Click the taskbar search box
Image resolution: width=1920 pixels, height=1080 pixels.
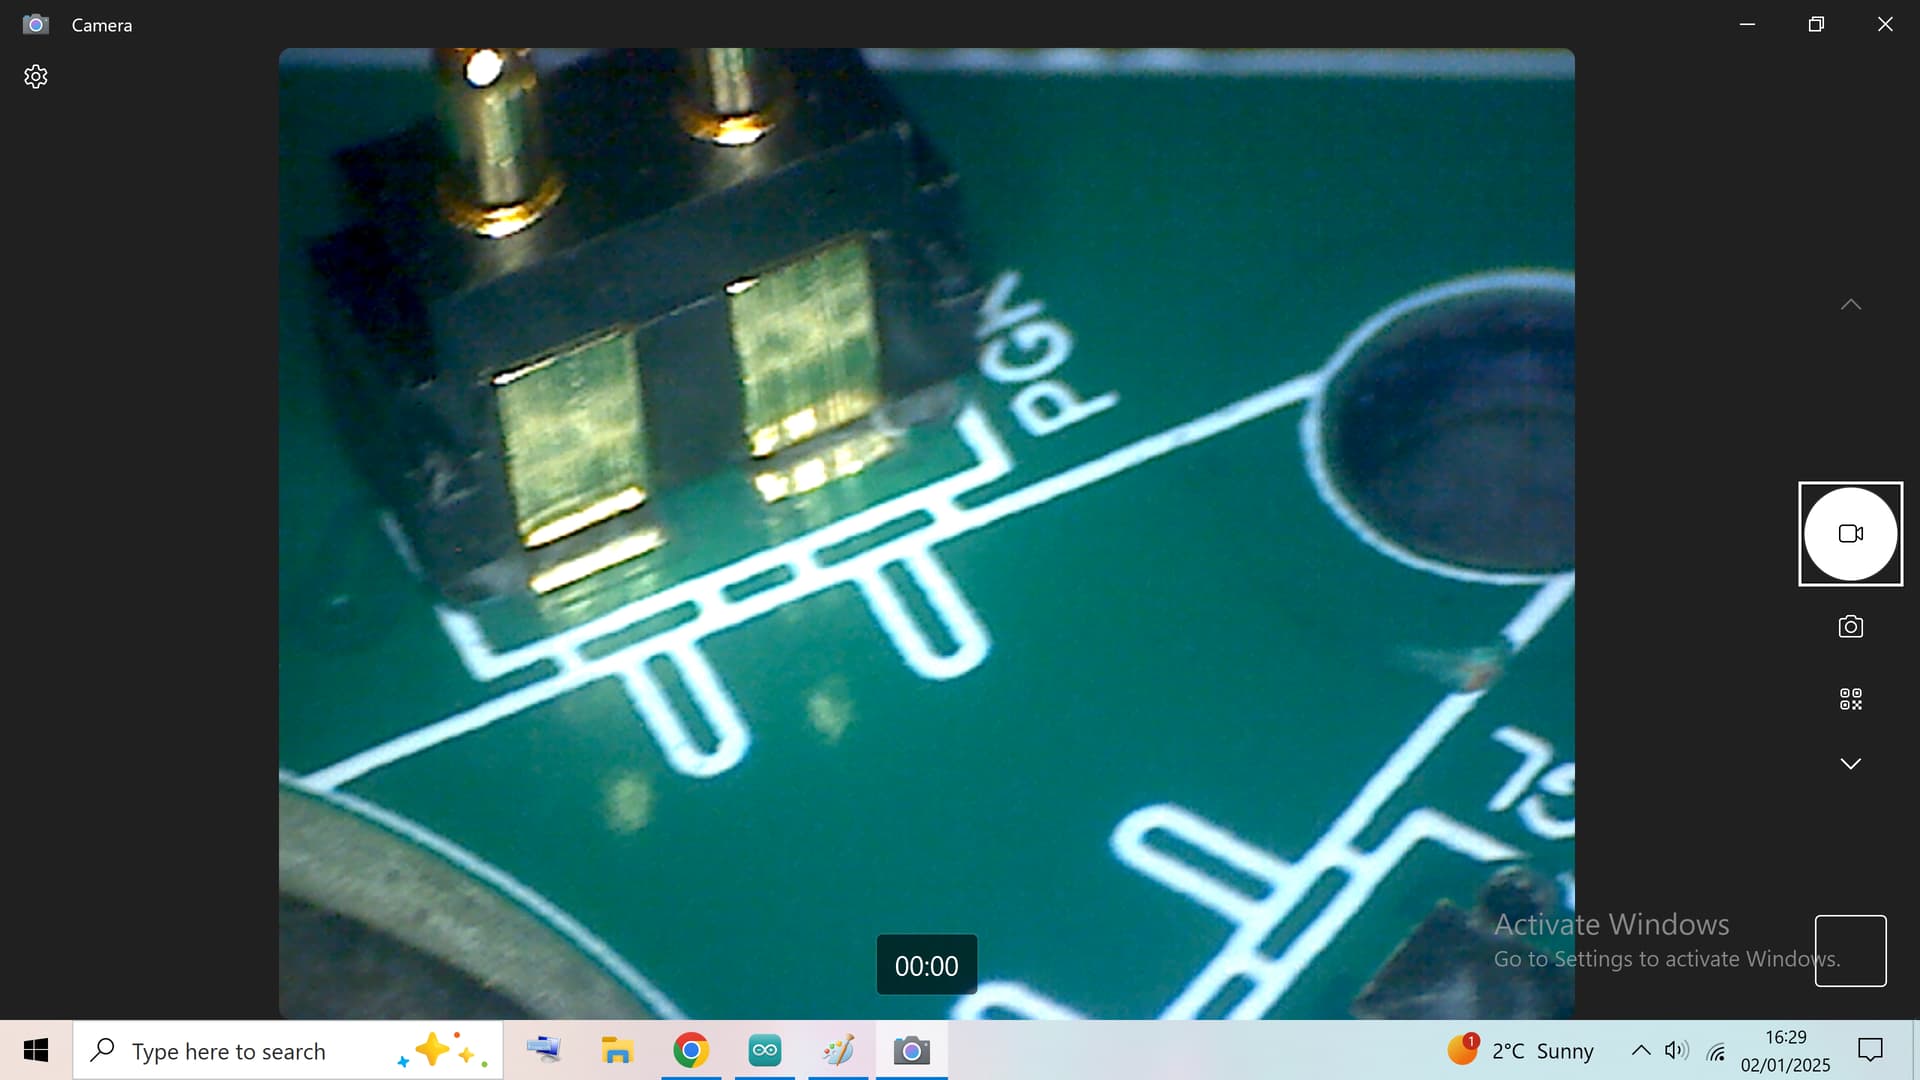(288, 1051)
